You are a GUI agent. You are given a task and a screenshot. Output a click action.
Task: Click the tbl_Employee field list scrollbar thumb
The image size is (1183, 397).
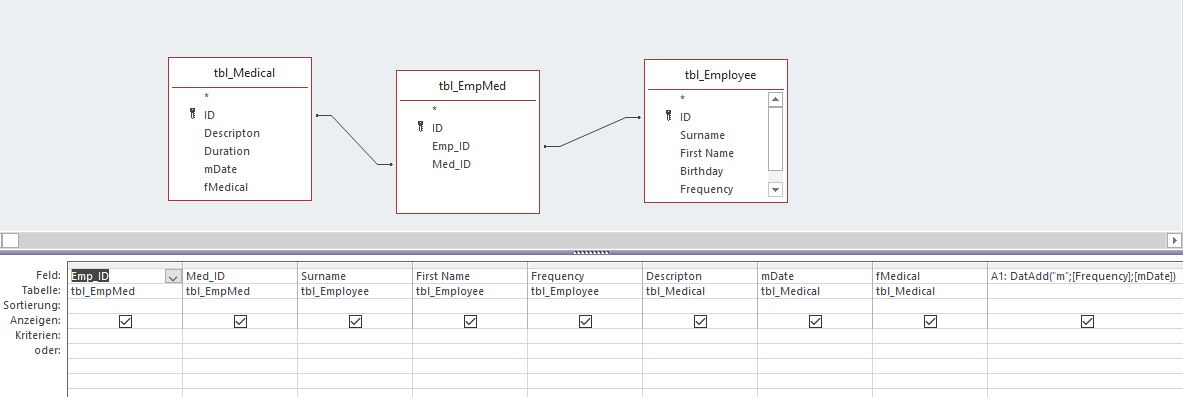(775, 139)
